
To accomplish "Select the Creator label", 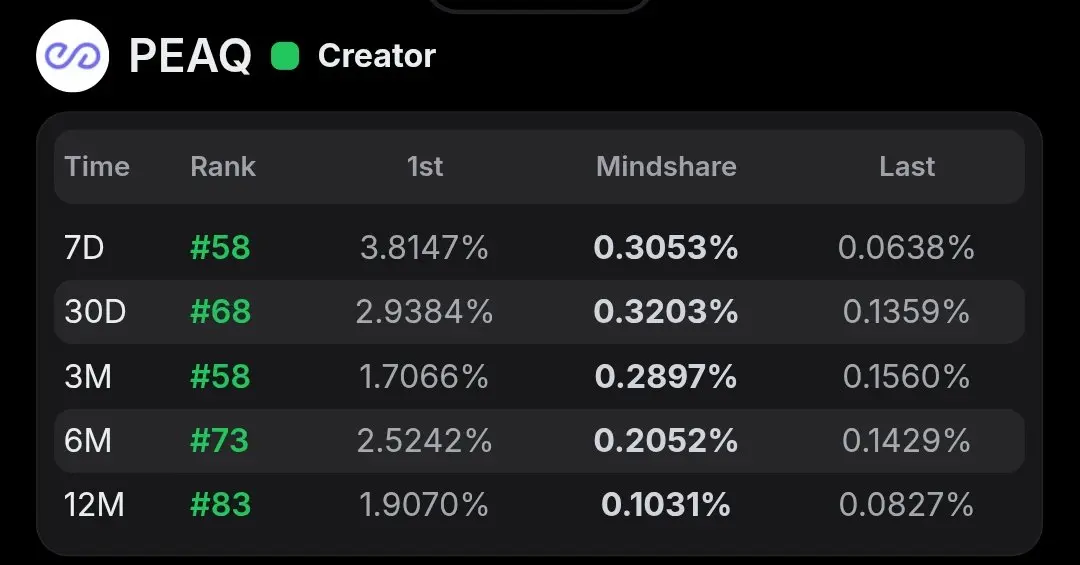I will coord(377,56).
